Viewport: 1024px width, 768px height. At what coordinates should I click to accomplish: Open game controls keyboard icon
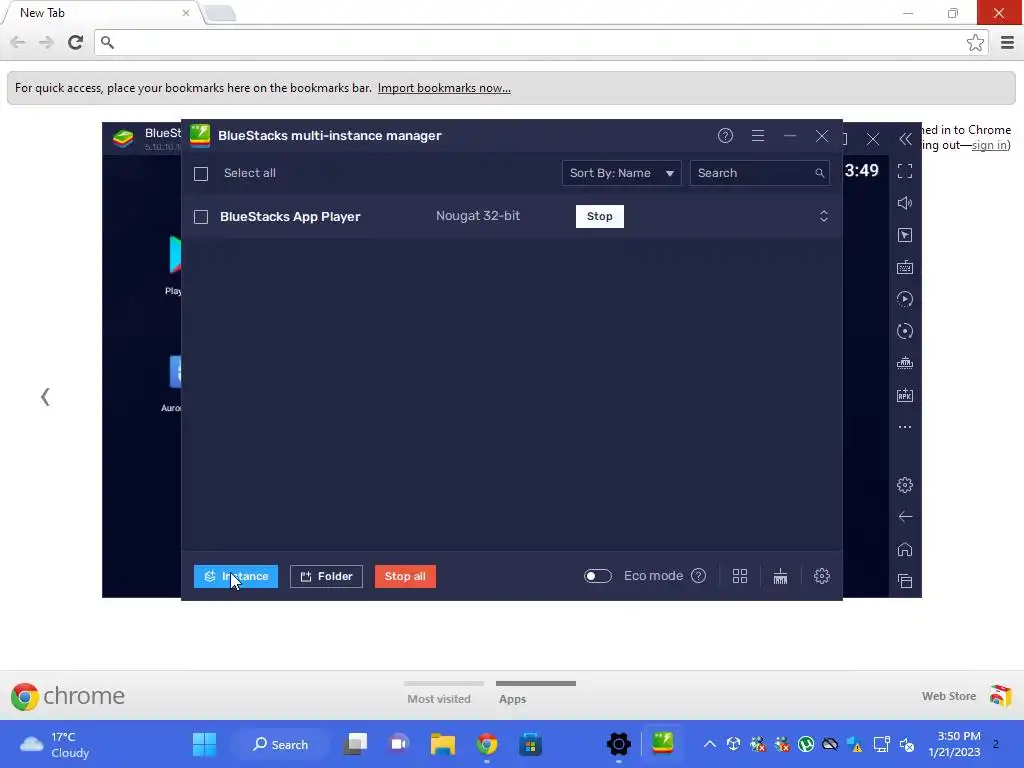(905, 267)
